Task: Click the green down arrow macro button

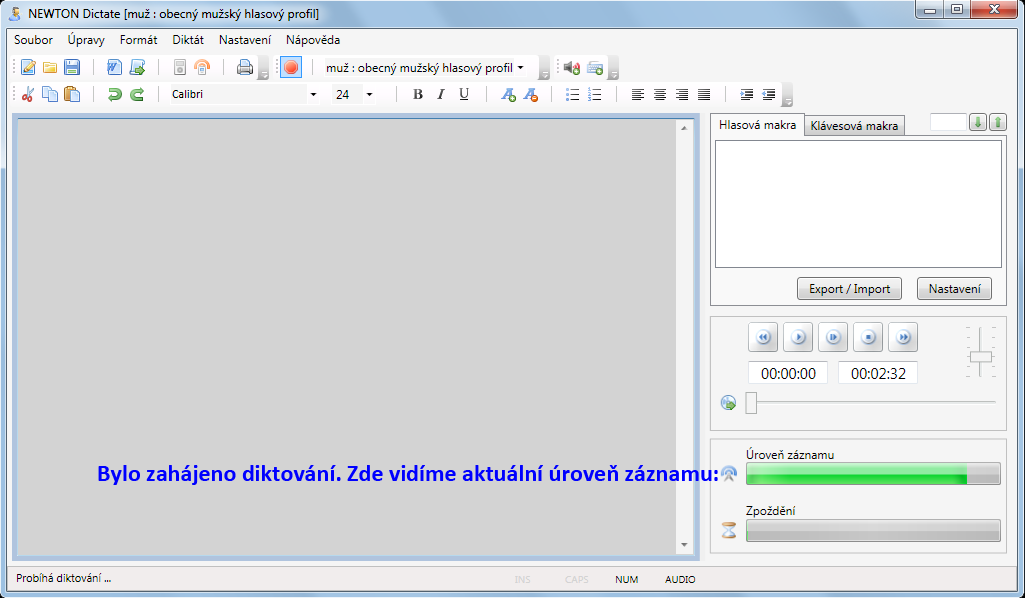Action: coord(978,122)
